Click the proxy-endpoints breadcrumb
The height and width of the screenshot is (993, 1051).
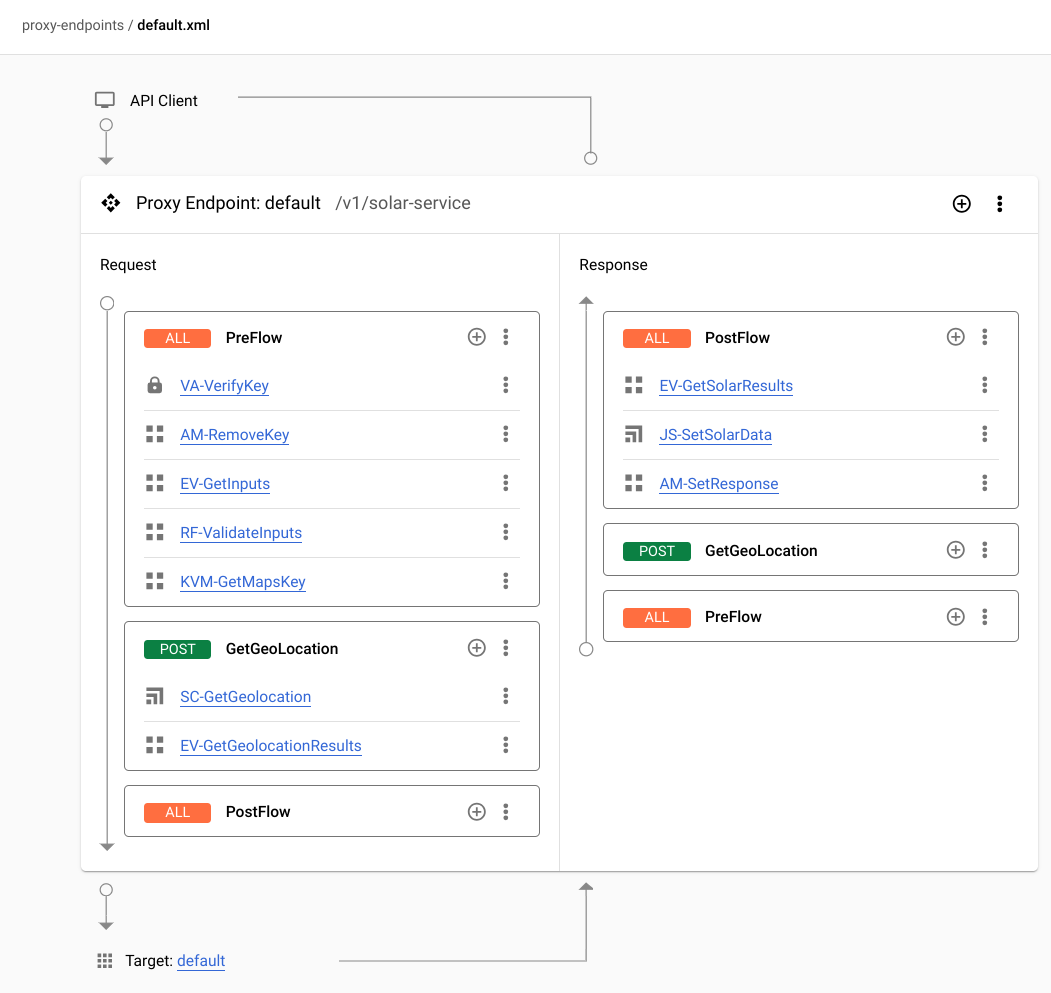(73, 25)
